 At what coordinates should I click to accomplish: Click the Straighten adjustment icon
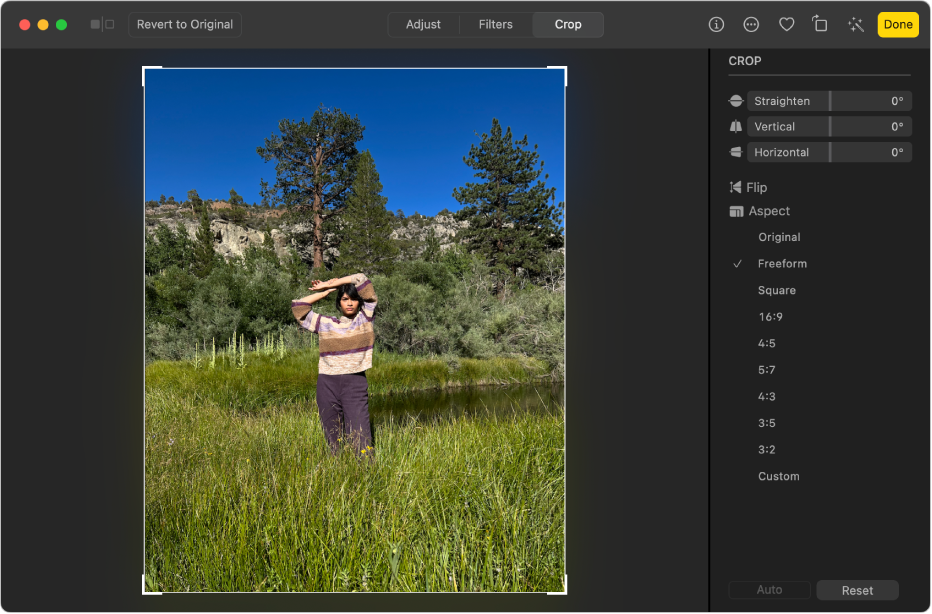pos(735,100)
